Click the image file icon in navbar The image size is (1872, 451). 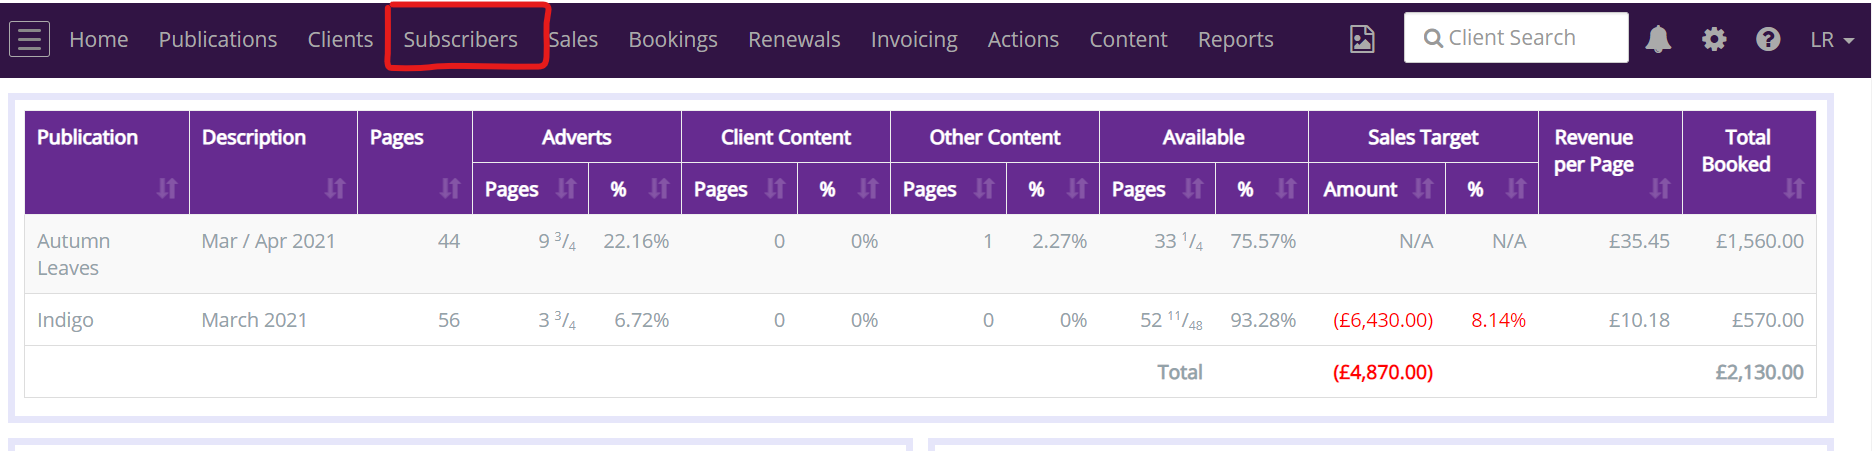click(x=1362, y=39)
